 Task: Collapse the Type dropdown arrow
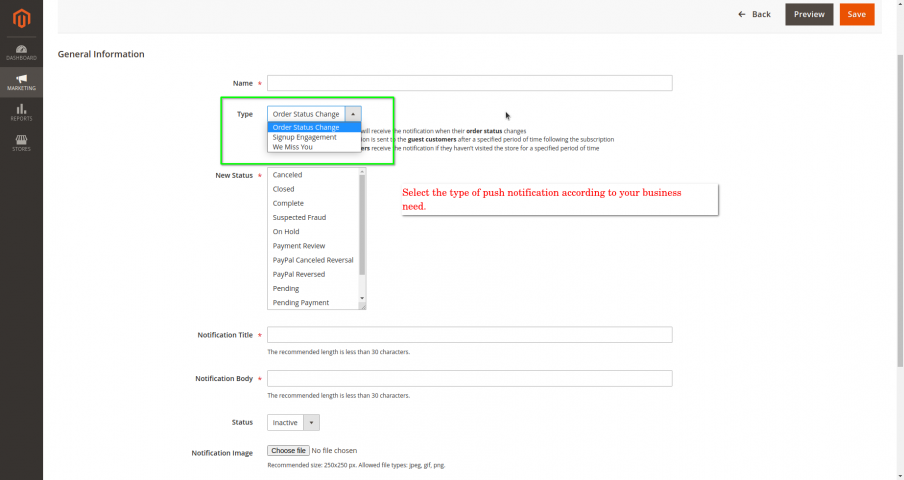[352, 114]
